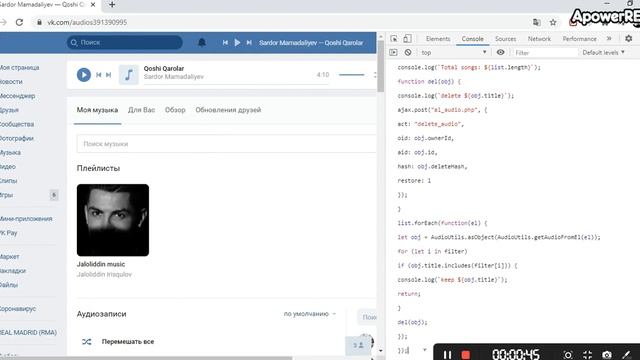The height and width of the screenshot is (360, 640).
Task: Open Игры in VK sidebar
Action: click(x=7, y=195)
